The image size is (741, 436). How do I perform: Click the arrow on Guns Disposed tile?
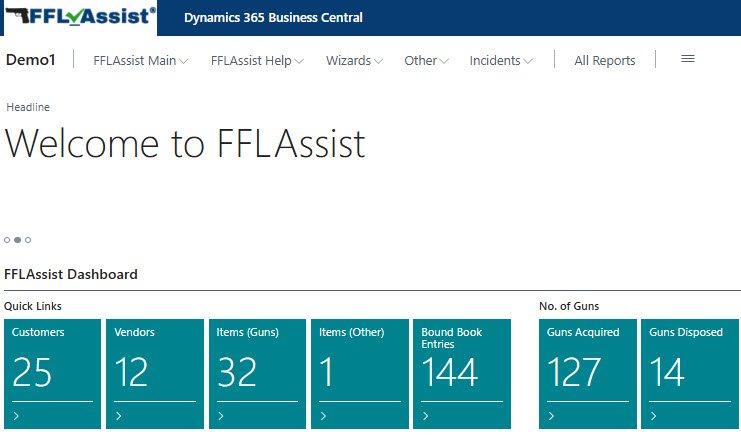[x=653, y=416]
